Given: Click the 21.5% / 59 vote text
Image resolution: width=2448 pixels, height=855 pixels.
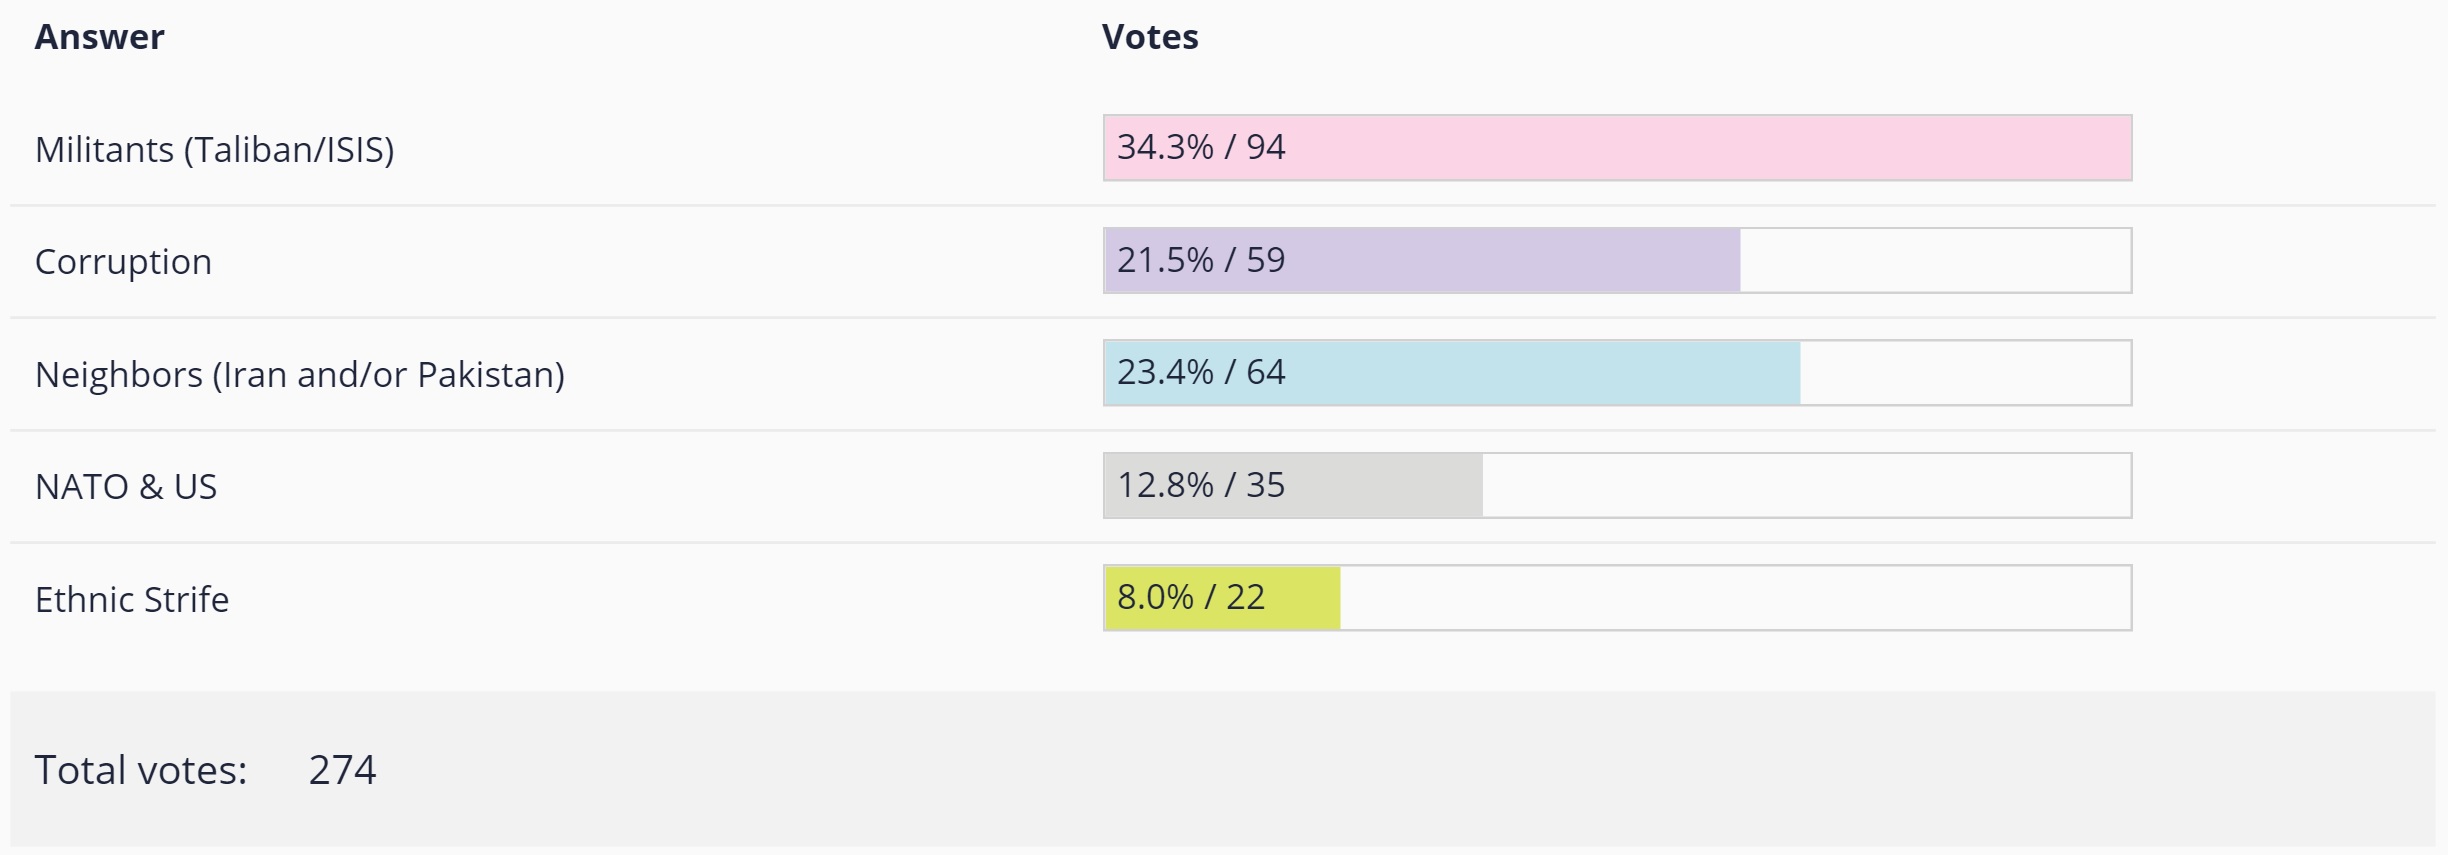Looking at the screenshot, I should point(1200,260).
